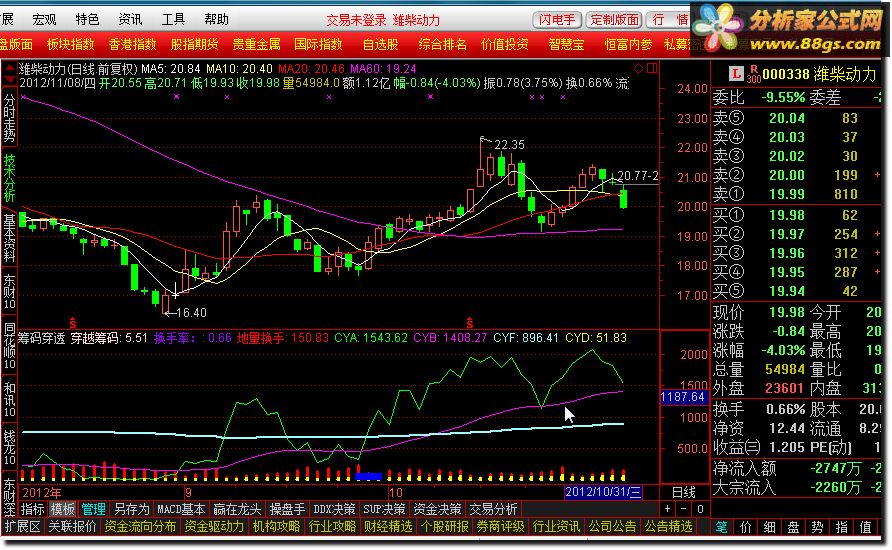Screen dimensions: 892x550
Task: Select 恒富内参 in the red toolbar
Action: tap(628, 44)
